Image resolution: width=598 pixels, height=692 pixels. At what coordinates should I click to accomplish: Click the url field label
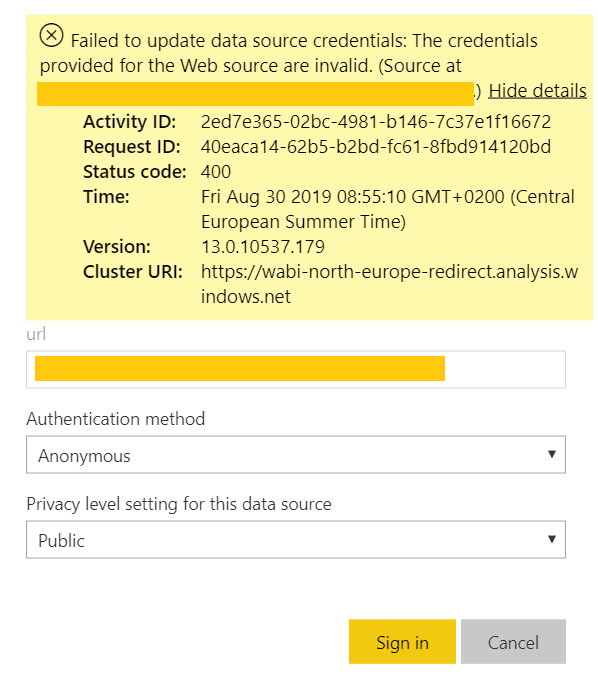[x=36, y=334]
